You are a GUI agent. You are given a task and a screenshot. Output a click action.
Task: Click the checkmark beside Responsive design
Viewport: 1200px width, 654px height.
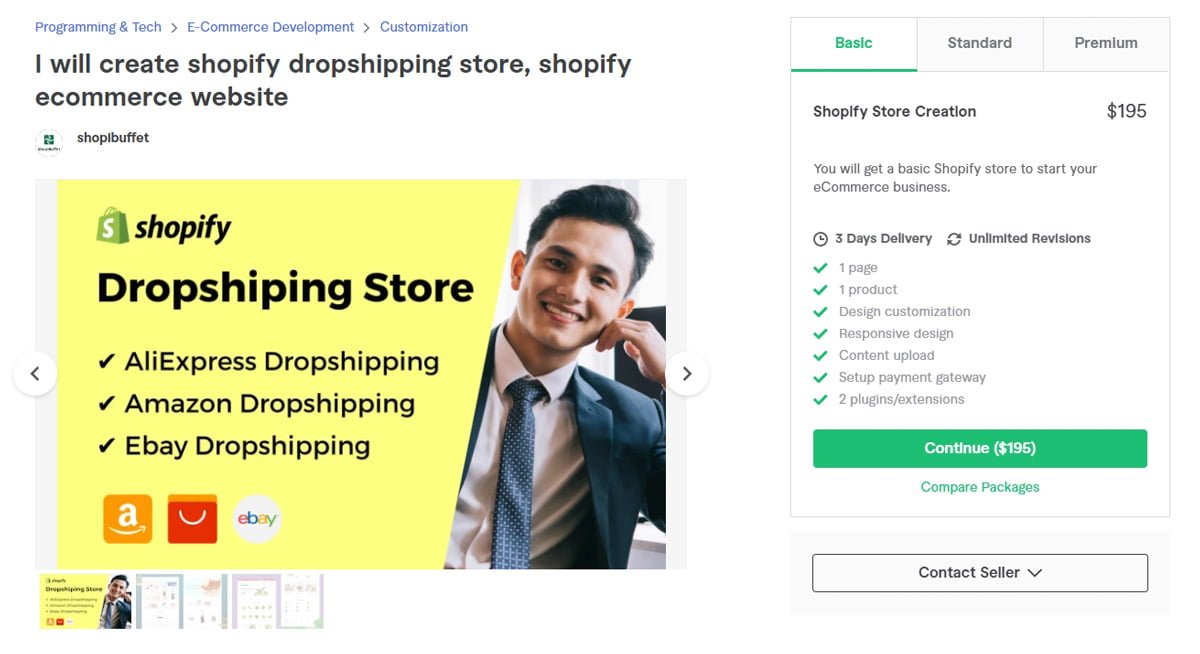coord(820,334)
